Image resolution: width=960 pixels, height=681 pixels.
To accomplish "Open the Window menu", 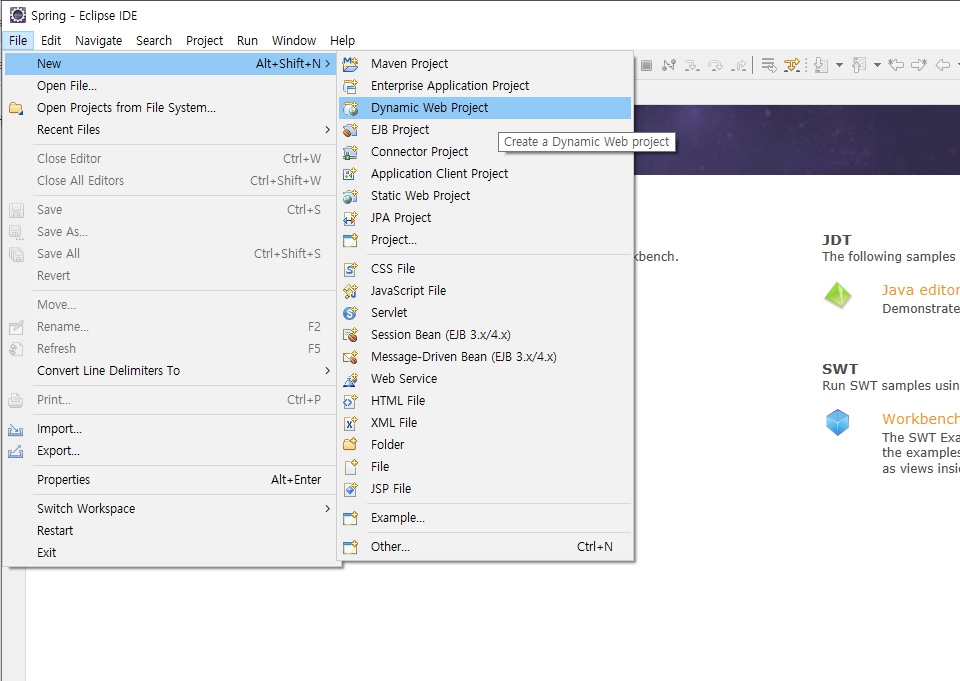I will [294, 40].
